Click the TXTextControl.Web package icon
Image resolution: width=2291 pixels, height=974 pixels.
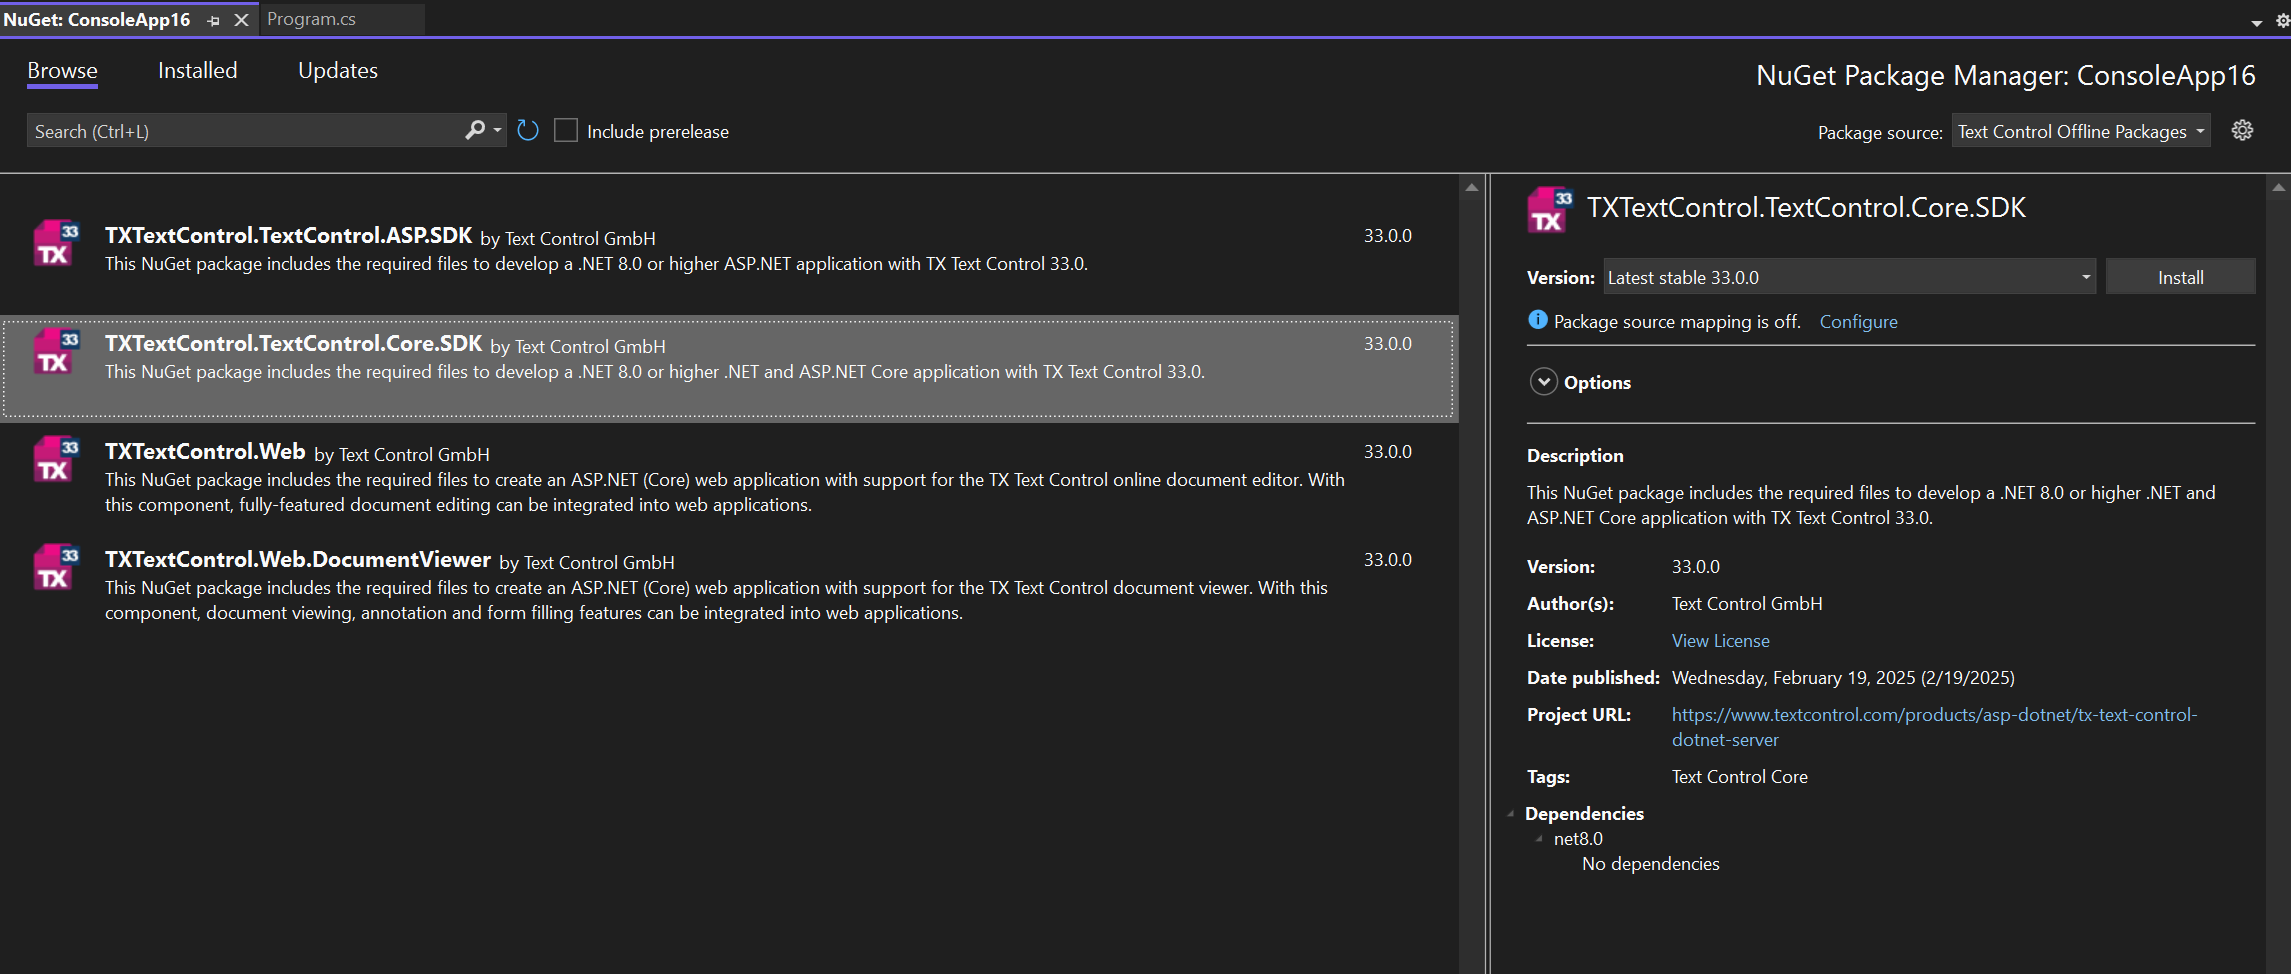tap(56, 459)
